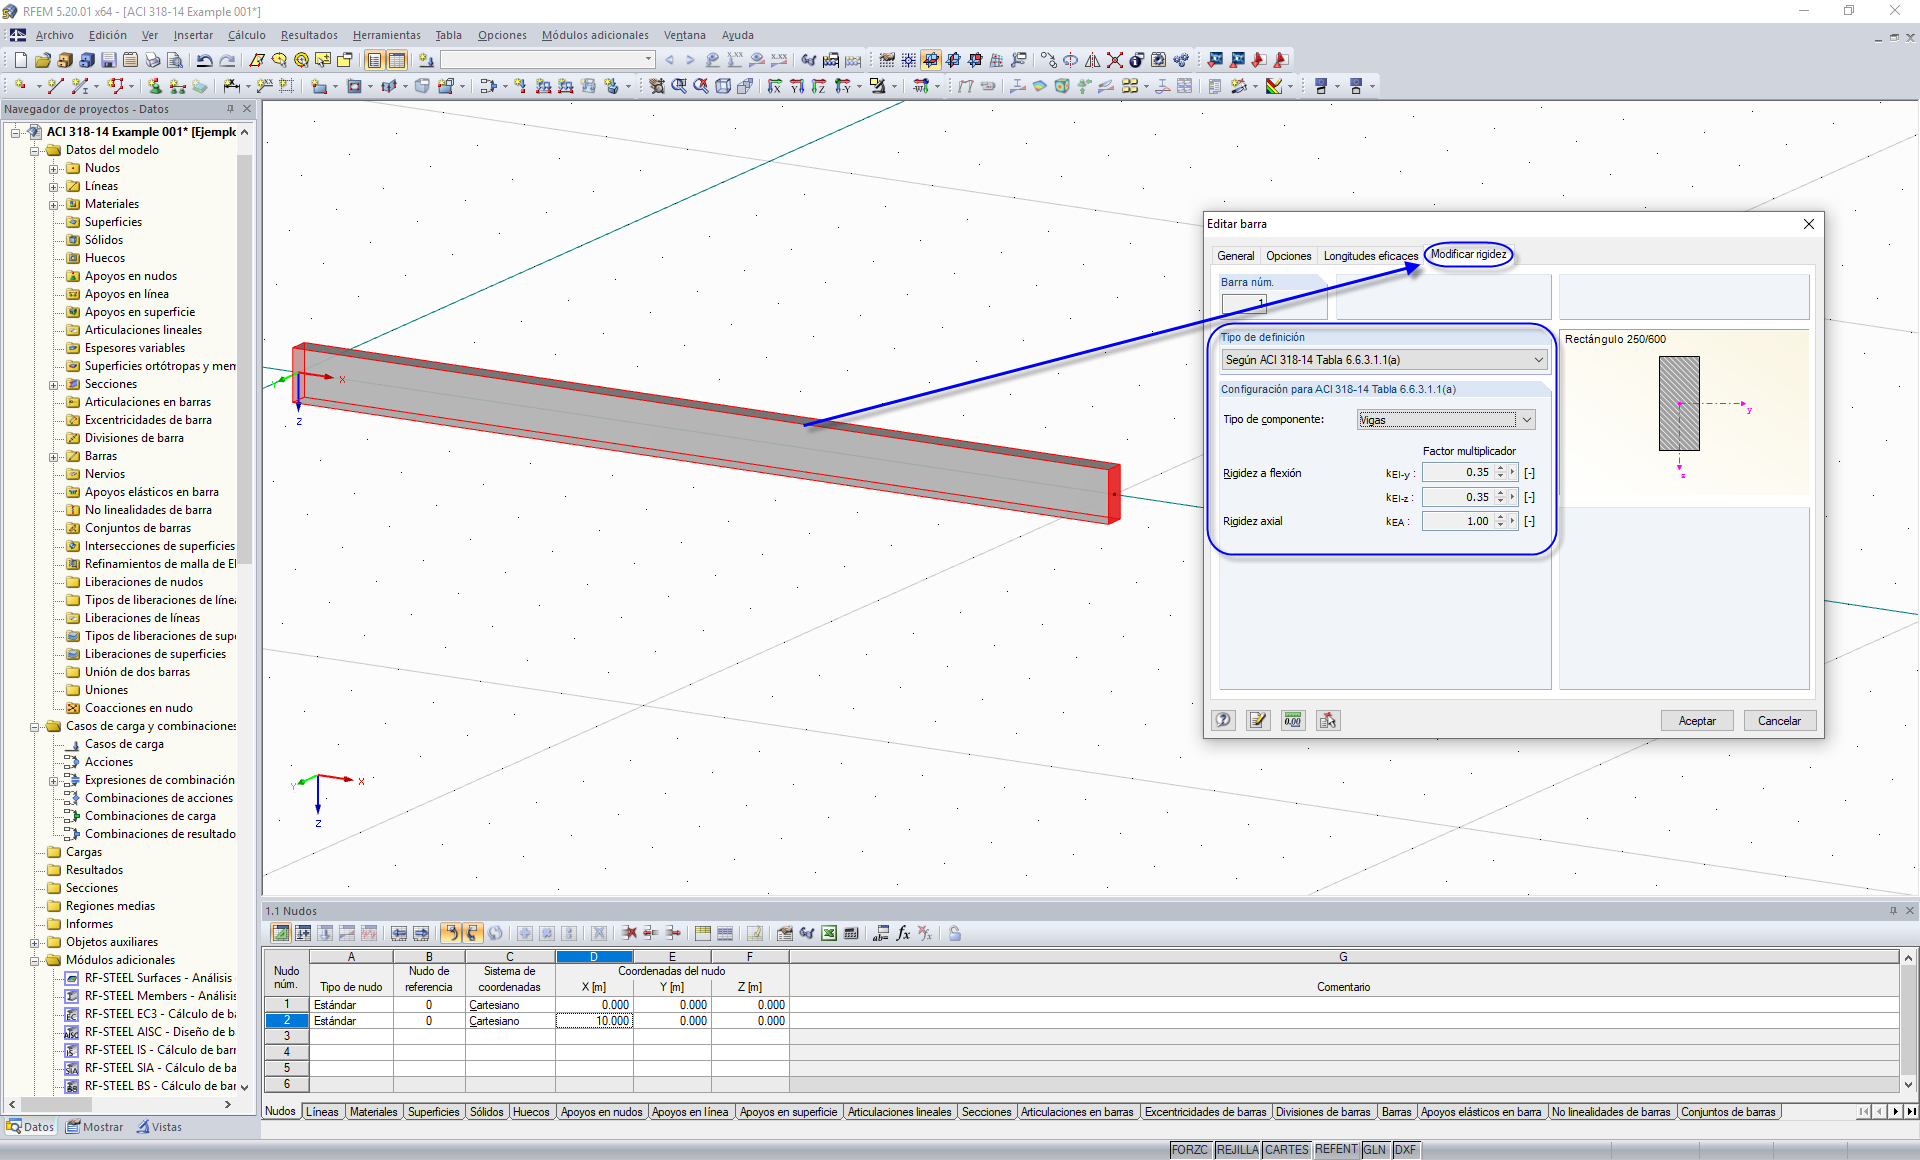Toggle the REFENT object snap status button

tap(1336, 1150)
